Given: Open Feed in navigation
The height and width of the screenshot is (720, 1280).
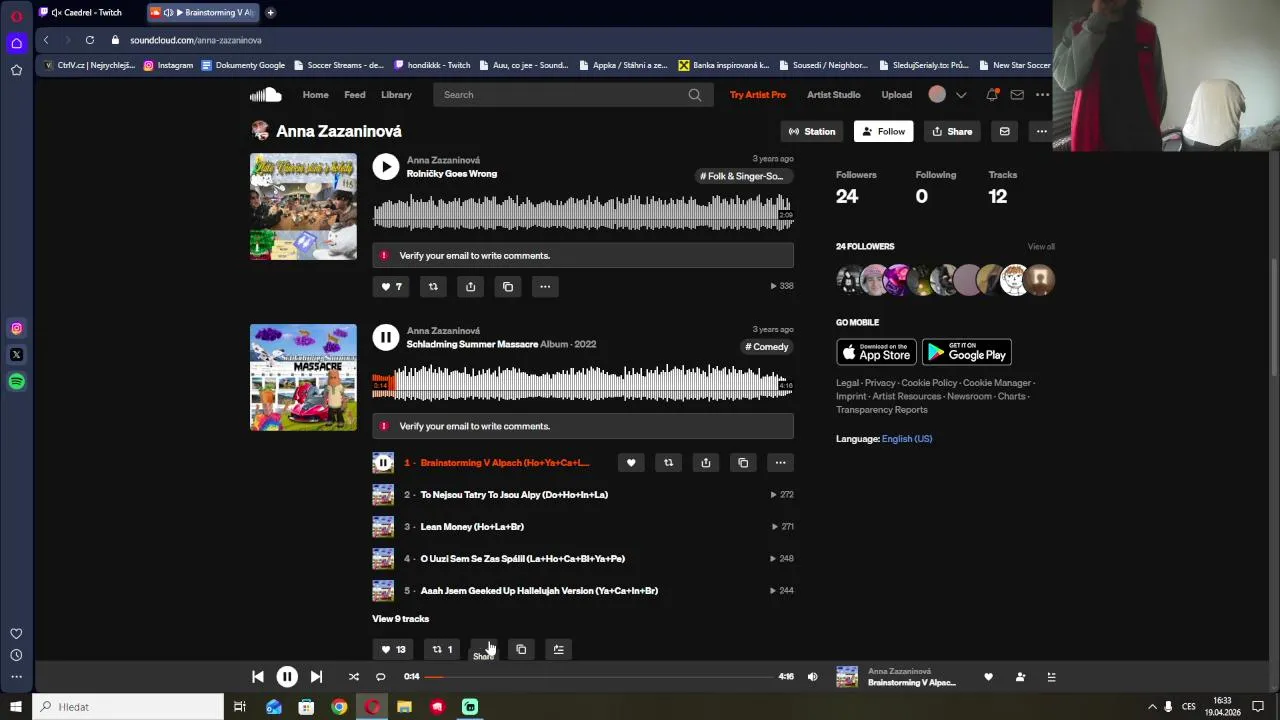Looking at the screenshot, I should point(355,95).
